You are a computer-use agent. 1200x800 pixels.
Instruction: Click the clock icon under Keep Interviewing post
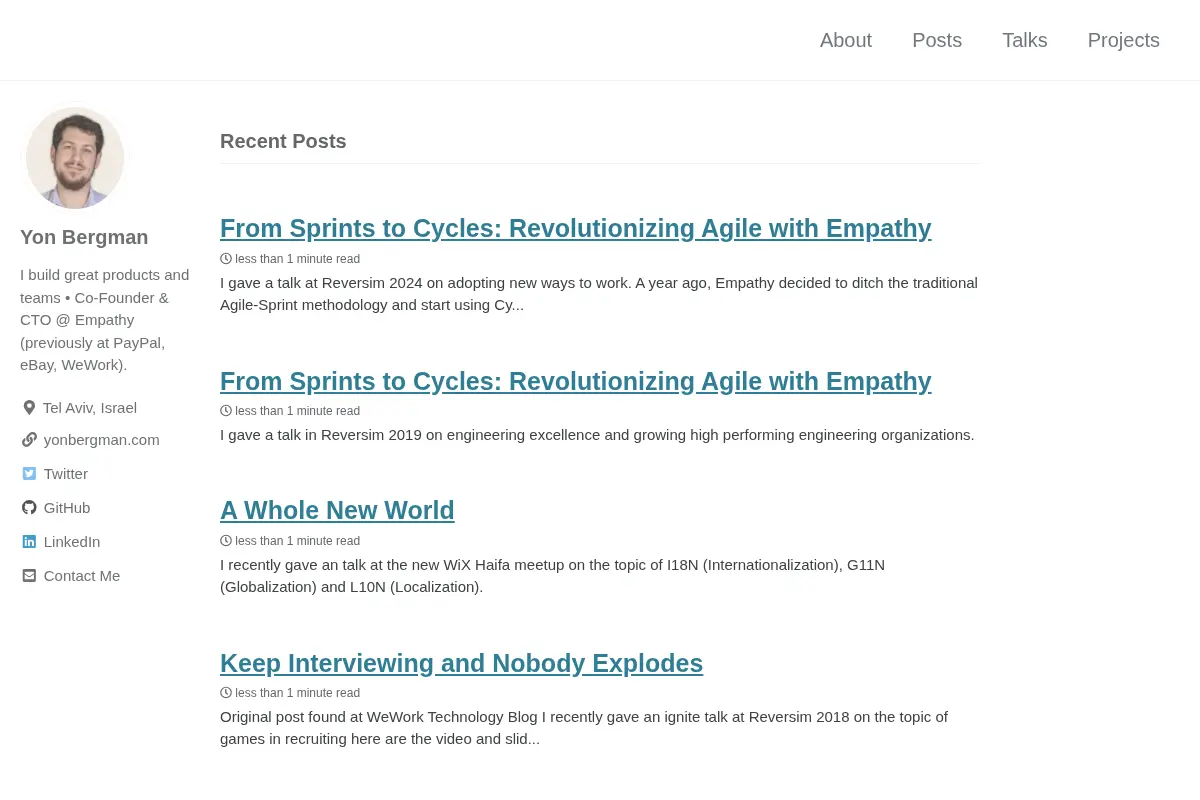pos(226,692)
